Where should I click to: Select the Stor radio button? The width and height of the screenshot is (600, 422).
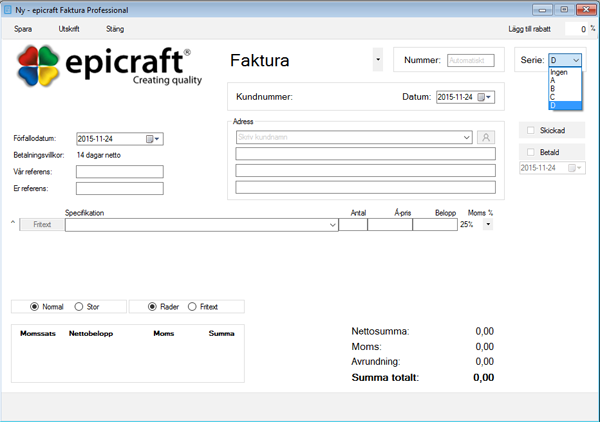[79, 307]
